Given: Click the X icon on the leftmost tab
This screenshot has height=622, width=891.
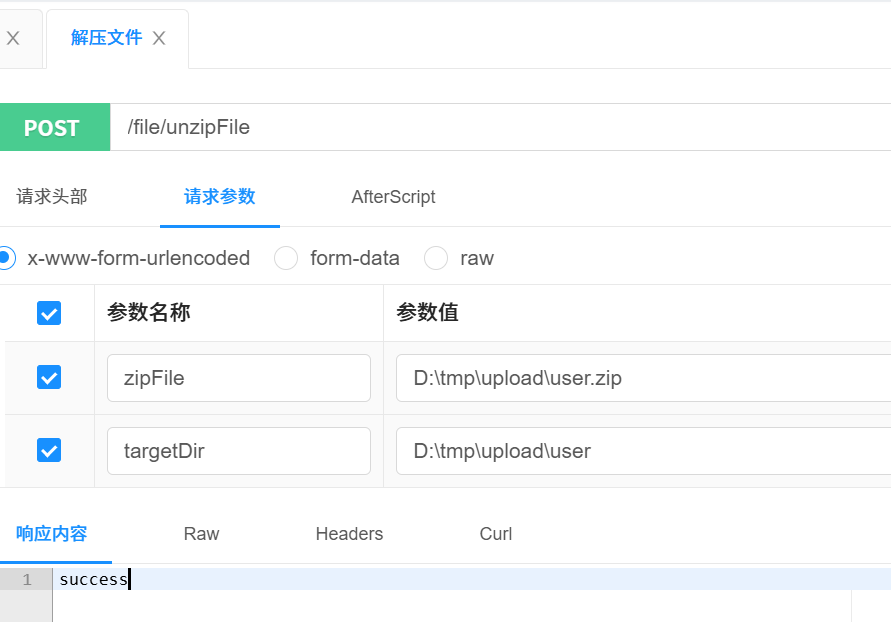Looking at the screenshot, I should pyautogui.click(x=14, y=38).
